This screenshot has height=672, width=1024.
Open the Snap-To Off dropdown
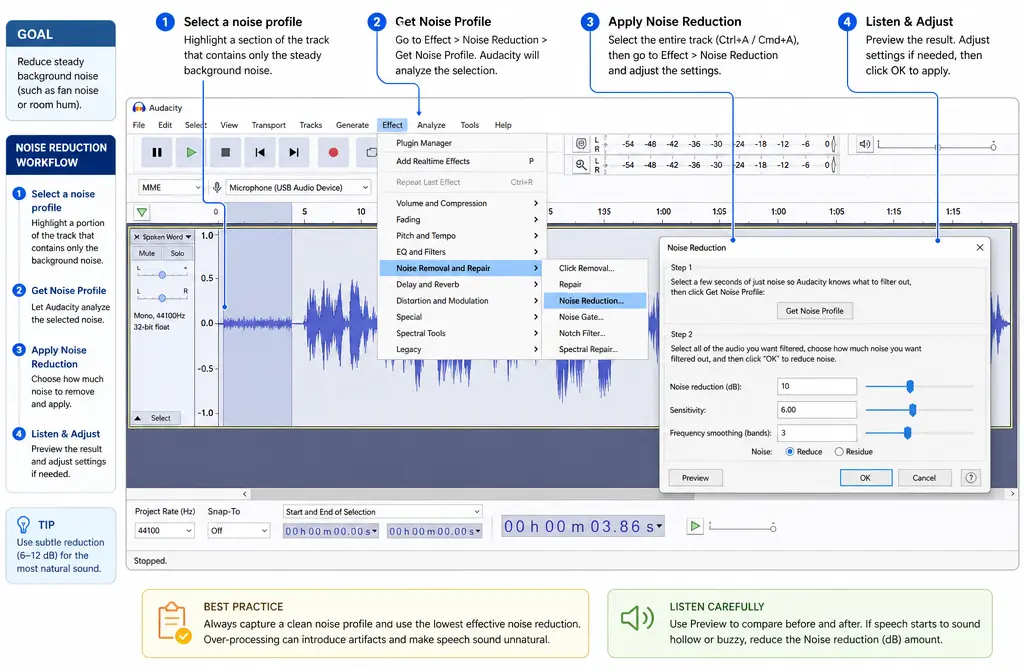[238, 530]
